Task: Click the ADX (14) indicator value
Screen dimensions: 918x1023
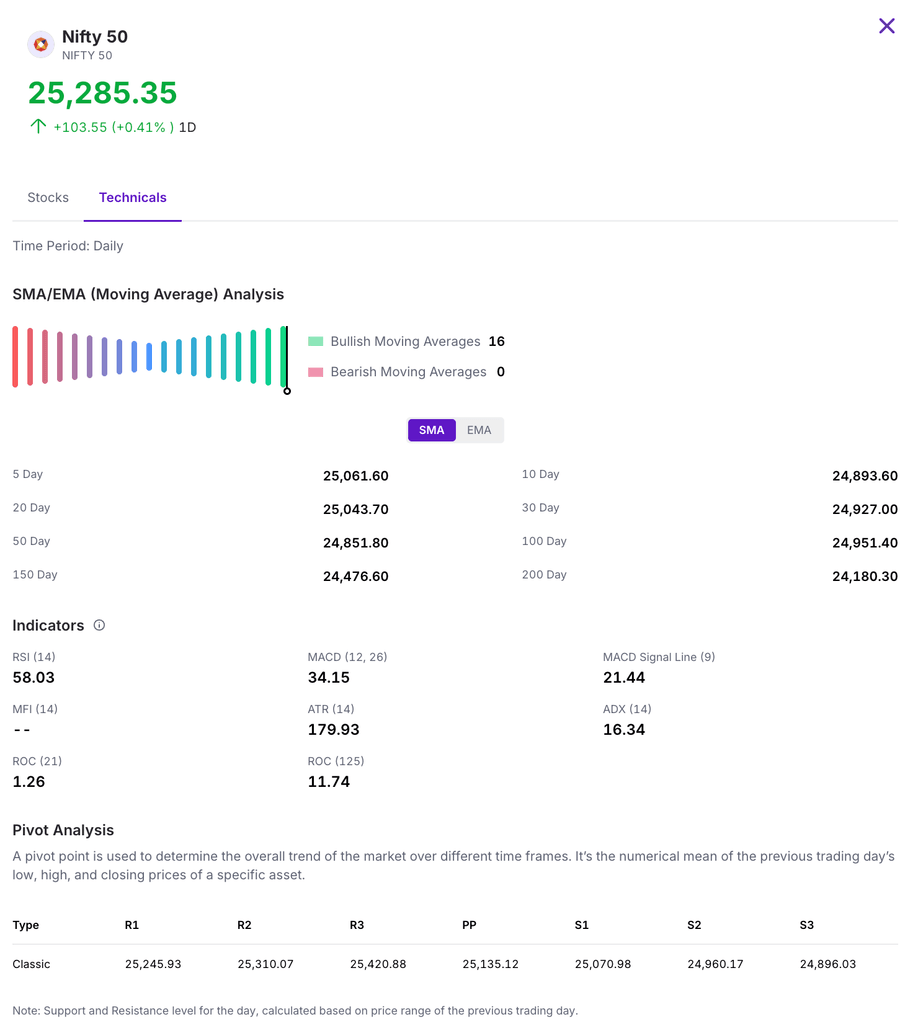Action: coord(624,730)
